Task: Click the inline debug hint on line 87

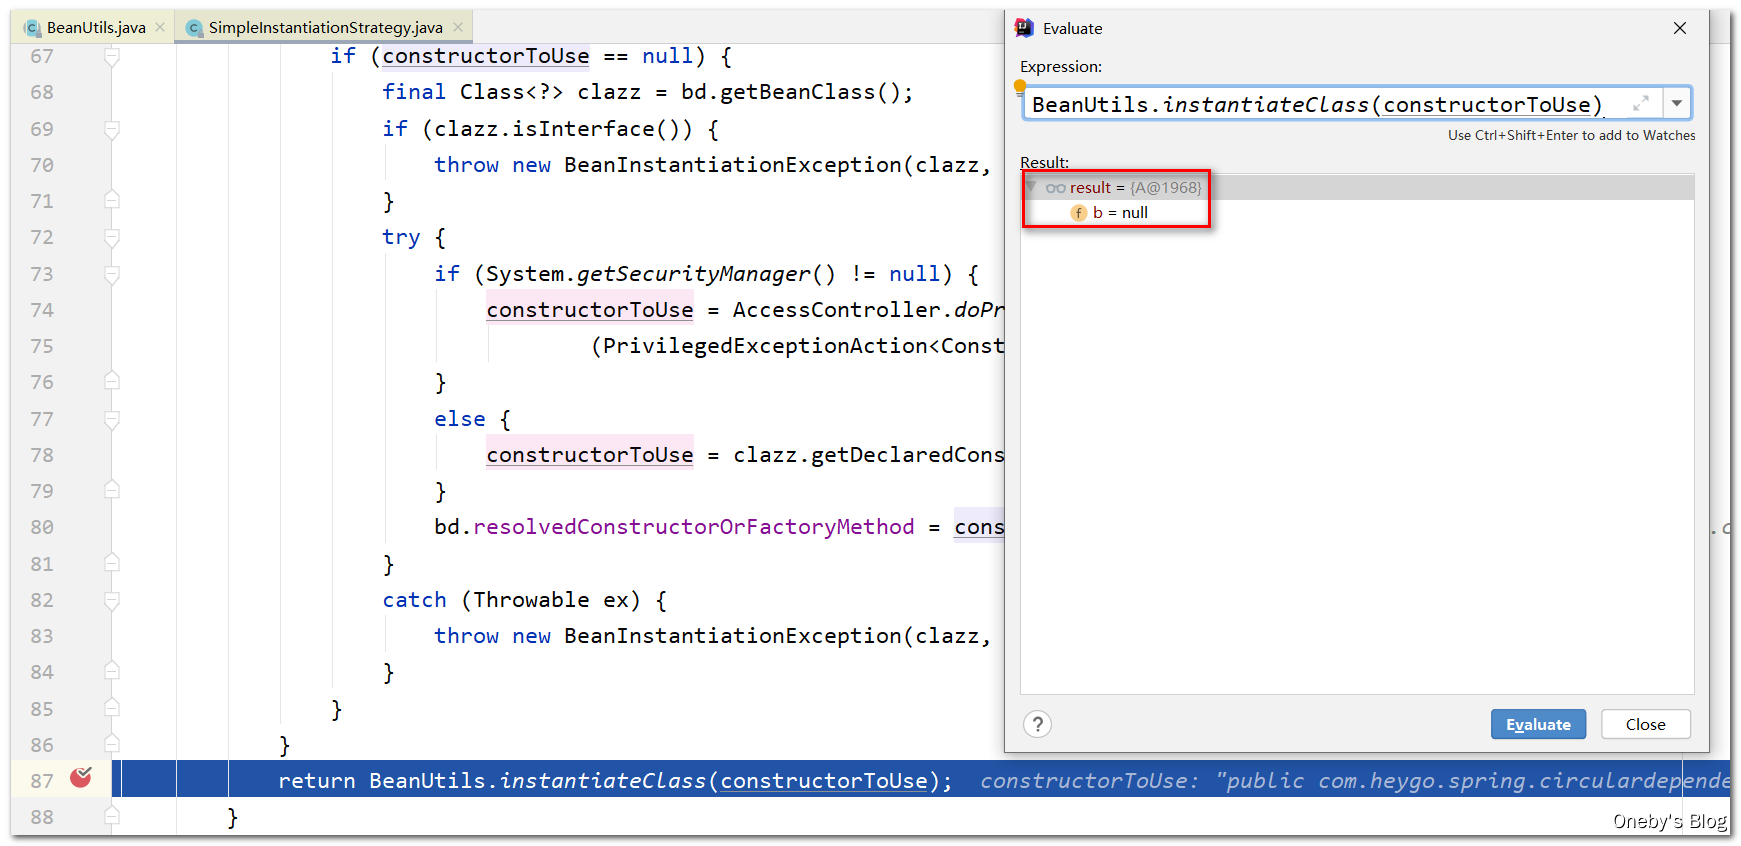Action: click(1355, 781)
